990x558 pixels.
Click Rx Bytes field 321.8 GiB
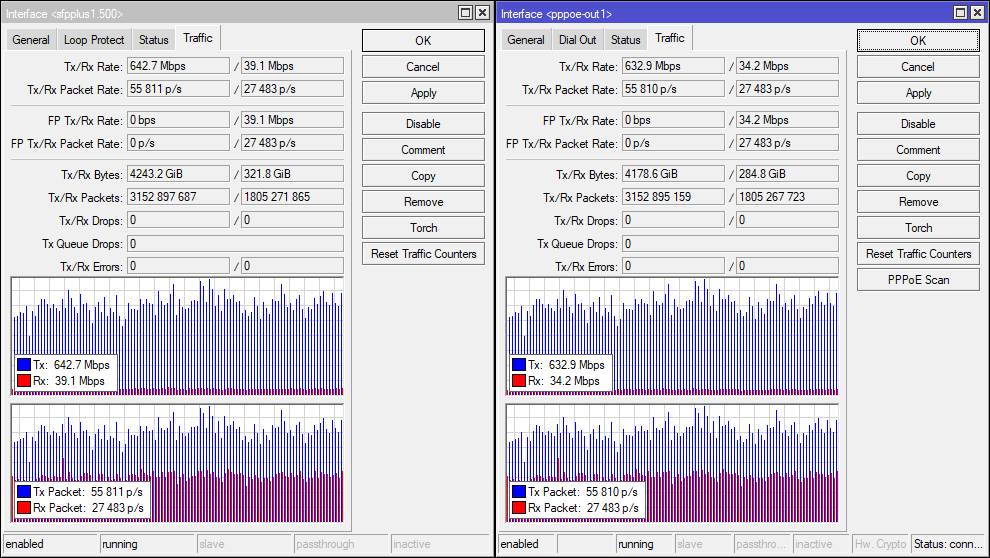pos(292,174)
